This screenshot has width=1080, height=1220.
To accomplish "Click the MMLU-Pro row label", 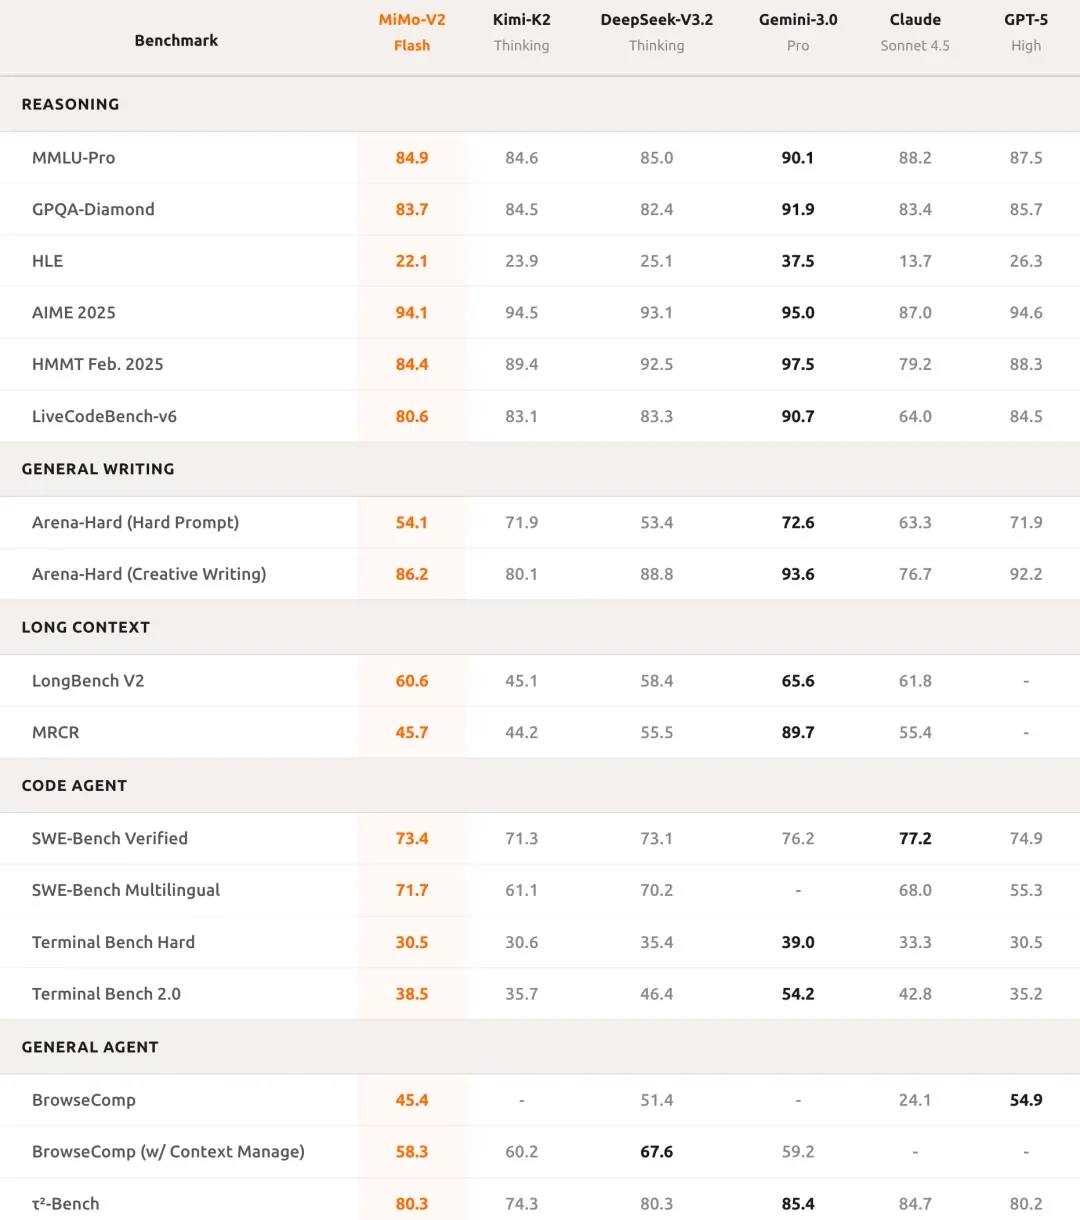I will (x=73, y=158).
